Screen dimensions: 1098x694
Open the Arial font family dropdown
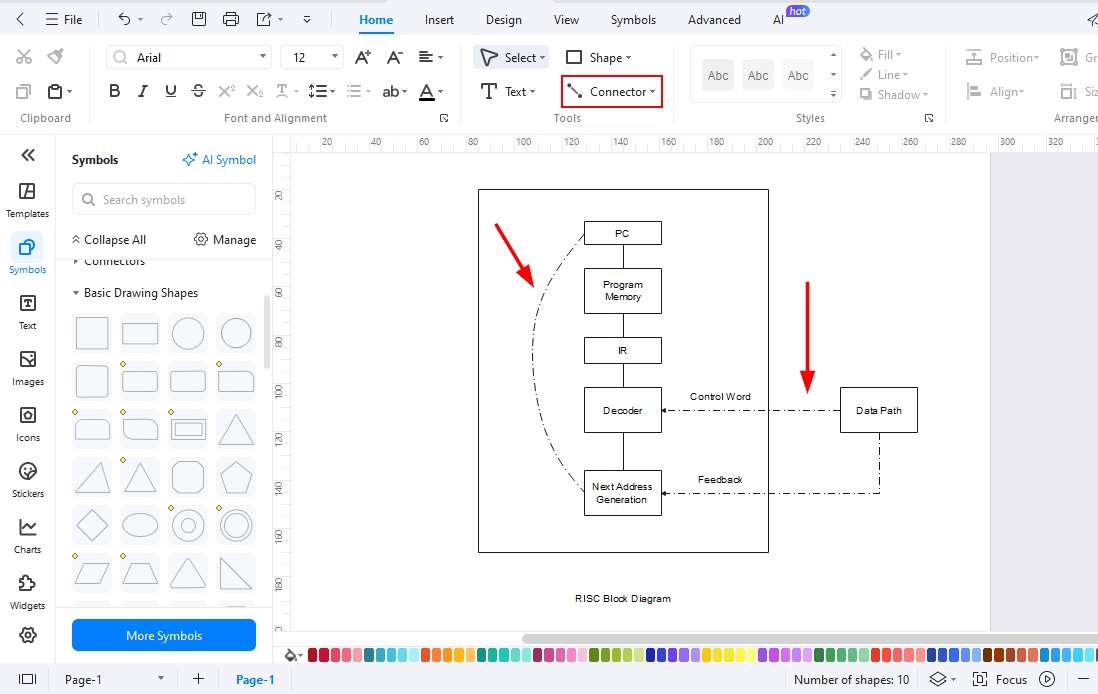188,57
